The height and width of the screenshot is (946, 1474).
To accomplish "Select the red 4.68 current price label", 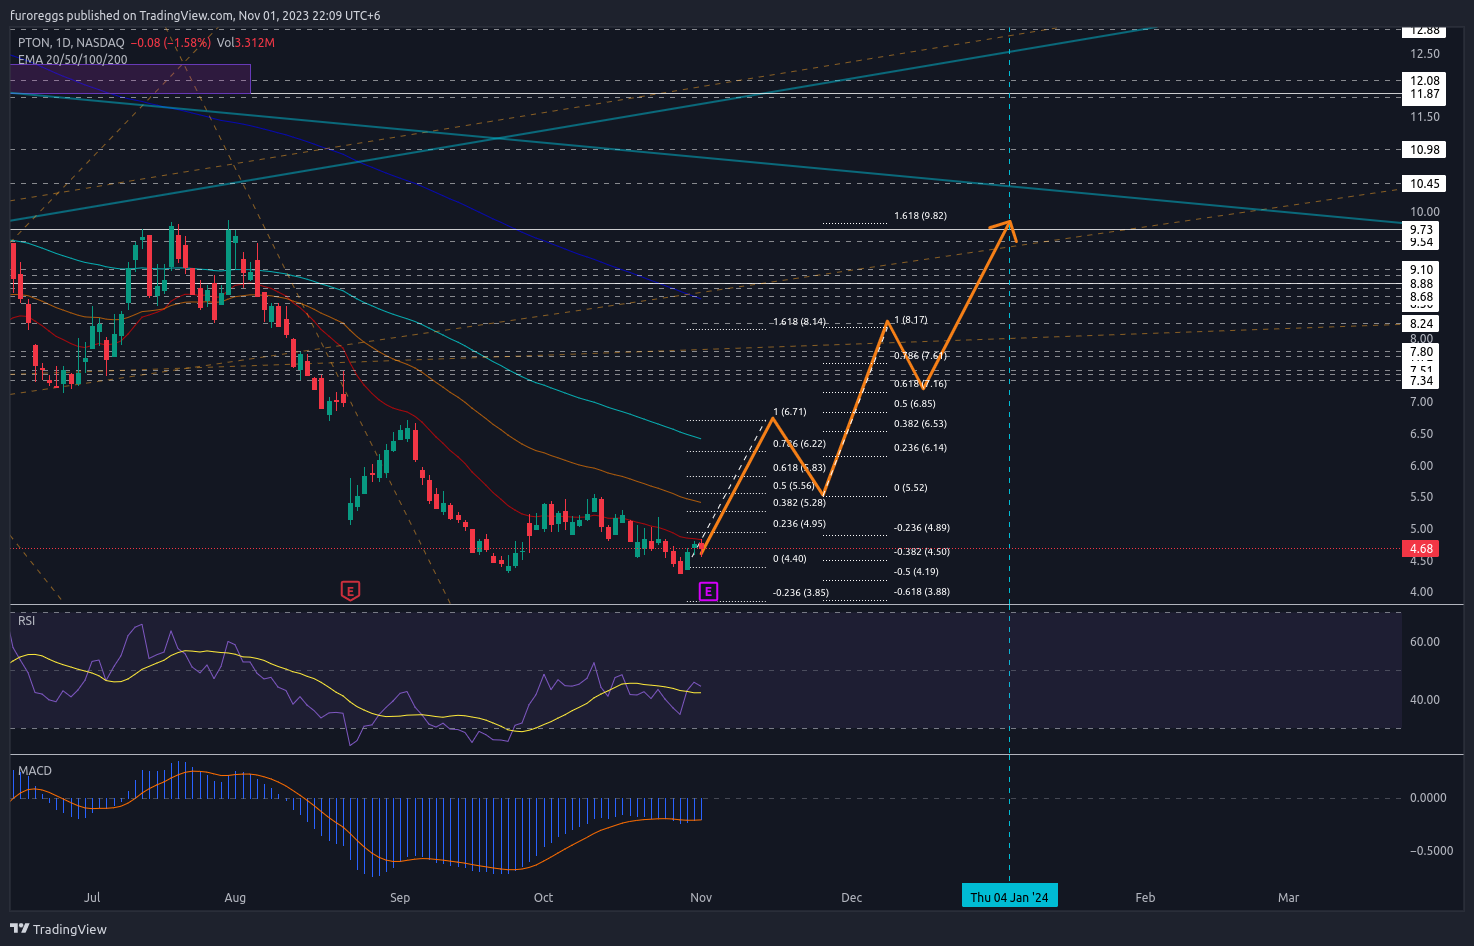I will coord(1421,549).
